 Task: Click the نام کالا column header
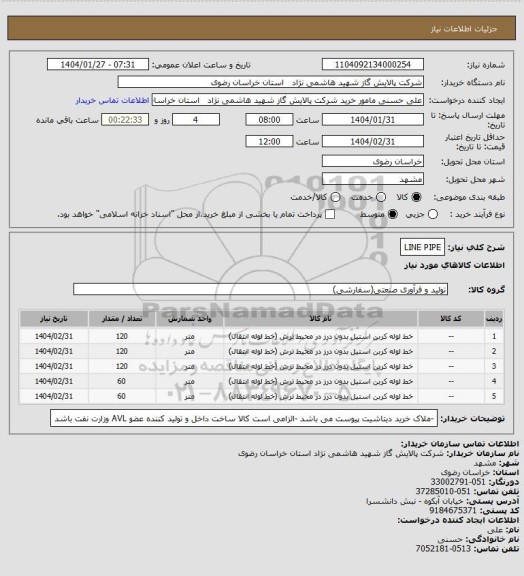click(320, 319)
